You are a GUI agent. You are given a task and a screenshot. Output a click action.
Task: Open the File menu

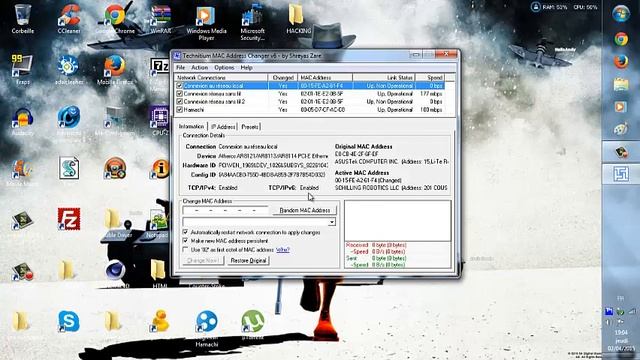coord(180,67)
